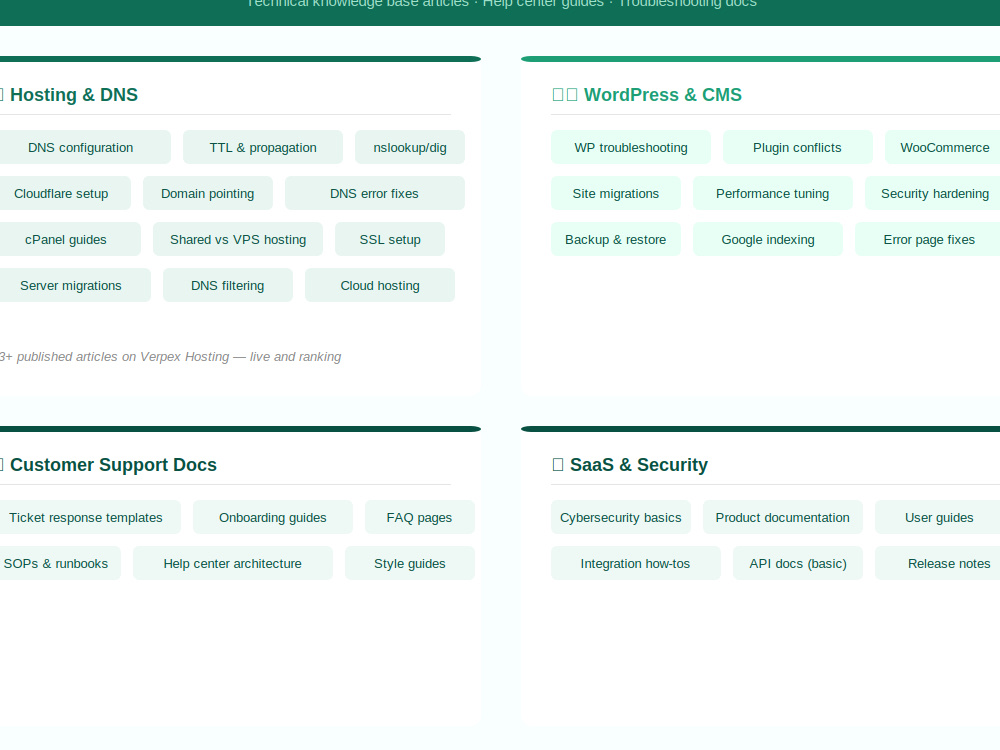Select the User guides tag
The image size is (1000, 750).
point(939,517)
